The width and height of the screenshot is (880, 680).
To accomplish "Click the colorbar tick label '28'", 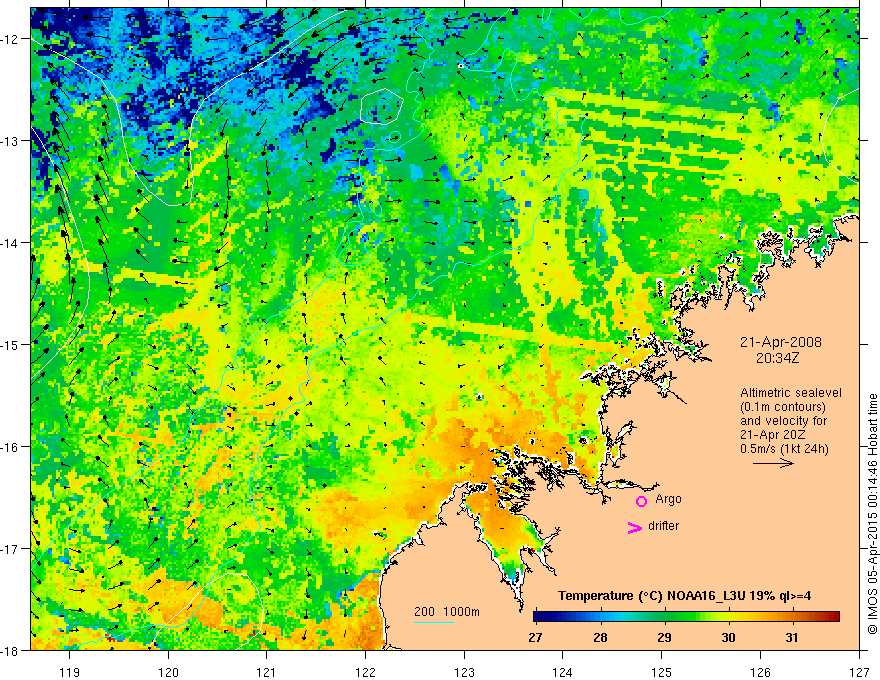I will (x=600, y=638).
